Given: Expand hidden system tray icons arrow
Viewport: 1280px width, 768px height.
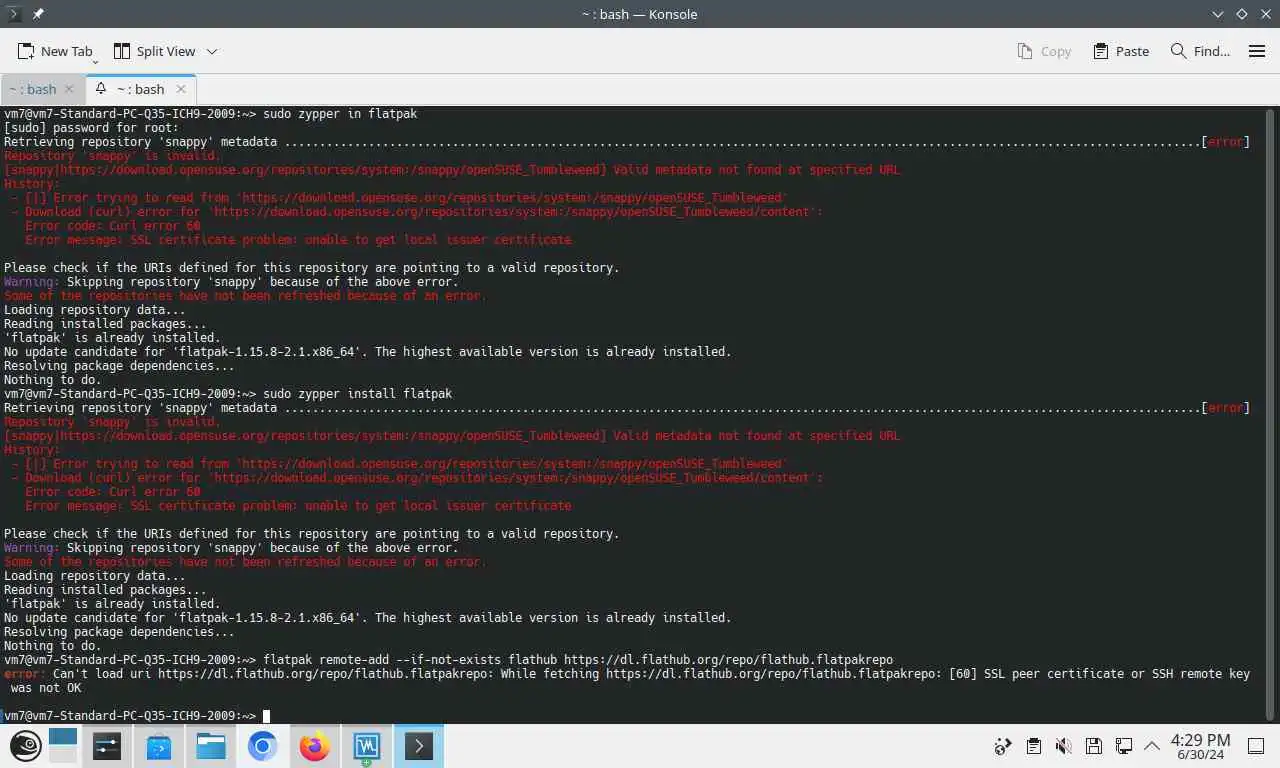Looking at the screenshot, I should [x=1152, y=746].
